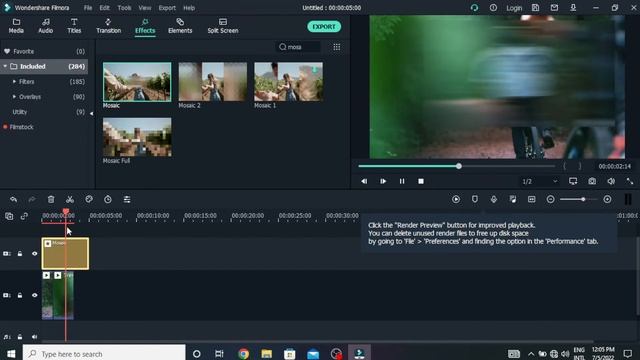The height and width of the screenshot is (360, 640).
Task: Add a marker with shield icon
Action: pos(475,199)
